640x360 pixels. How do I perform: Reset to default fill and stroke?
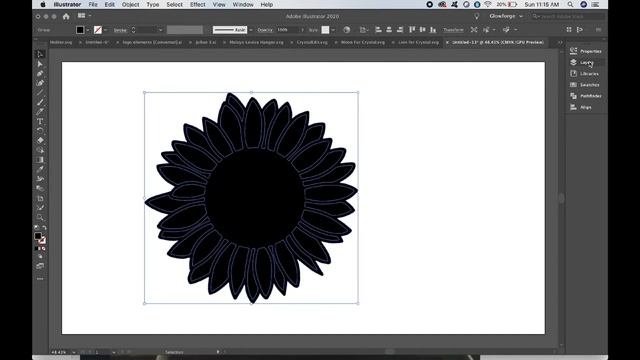point(36,228)
